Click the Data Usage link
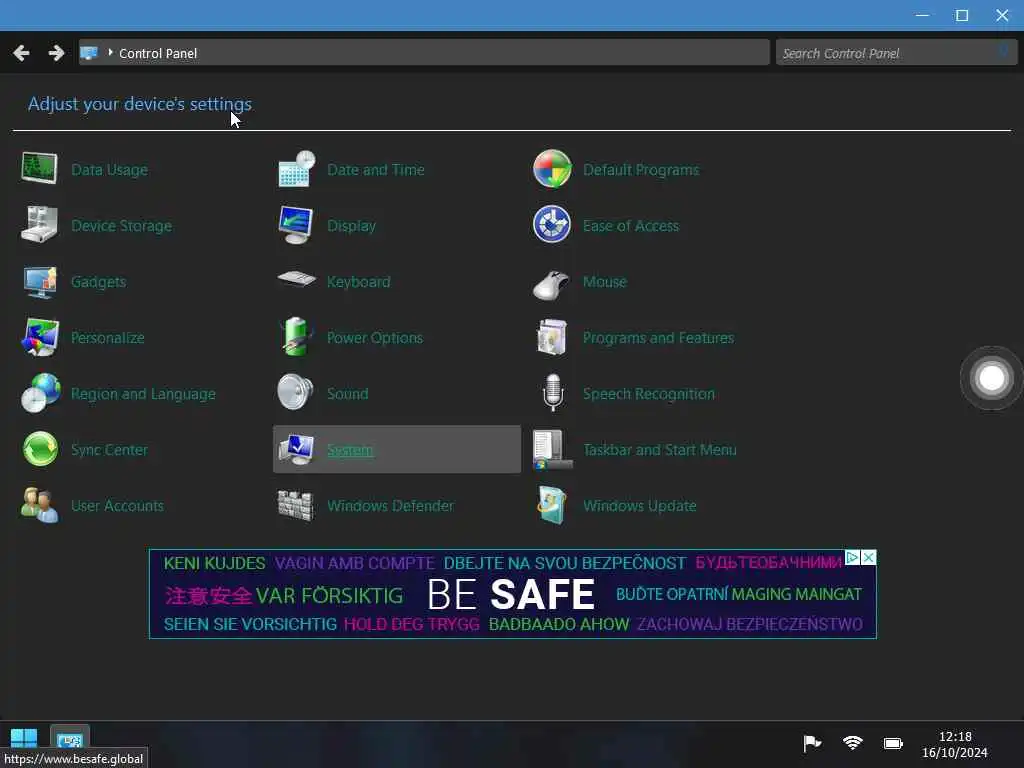 tap(109, 170)
